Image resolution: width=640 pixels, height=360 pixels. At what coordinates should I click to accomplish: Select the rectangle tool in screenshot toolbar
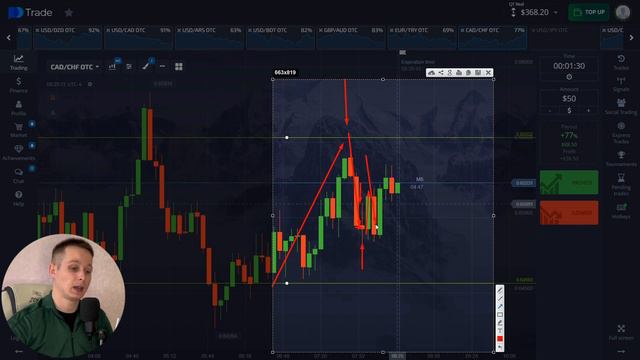point(500,315)
